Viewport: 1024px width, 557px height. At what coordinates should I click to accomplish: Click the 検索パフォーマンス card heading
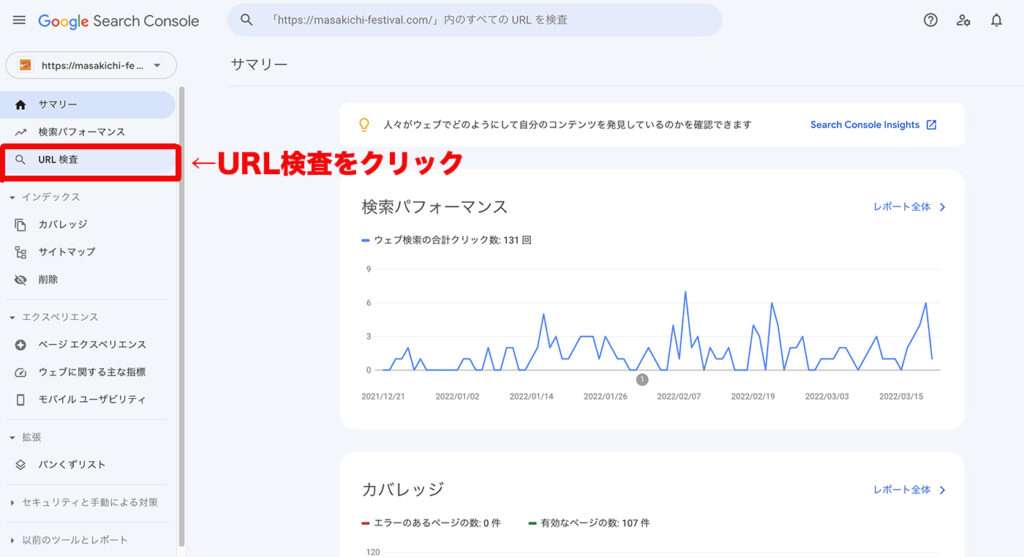coord(434,207)
